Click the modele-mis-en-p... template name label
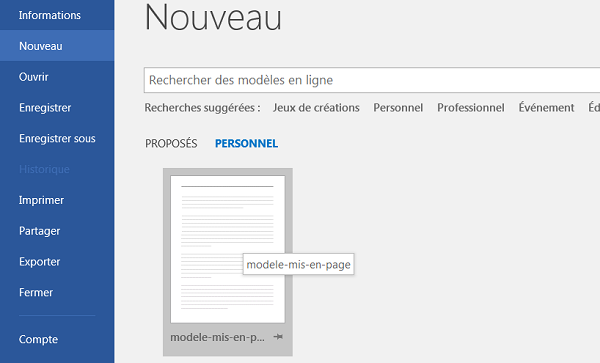This screenshot has height=363, width=600. 217,337
